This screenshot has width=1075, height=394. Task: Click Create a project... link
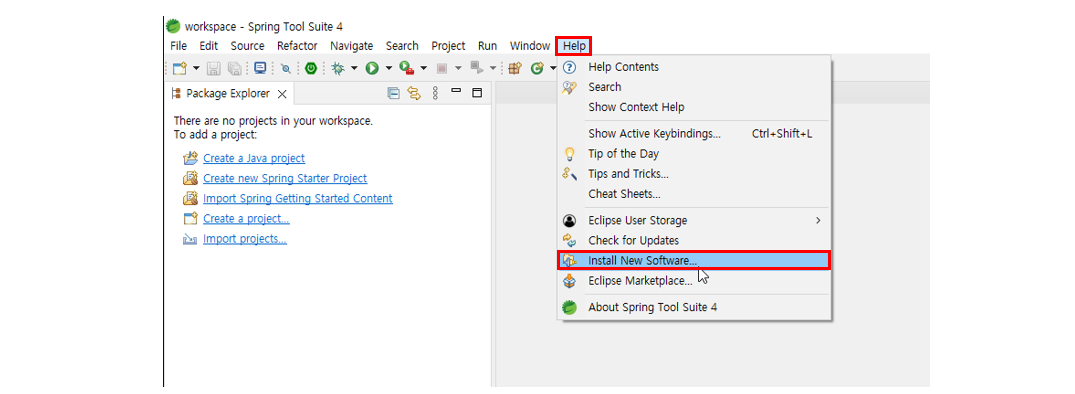click(x=246, y=219)
